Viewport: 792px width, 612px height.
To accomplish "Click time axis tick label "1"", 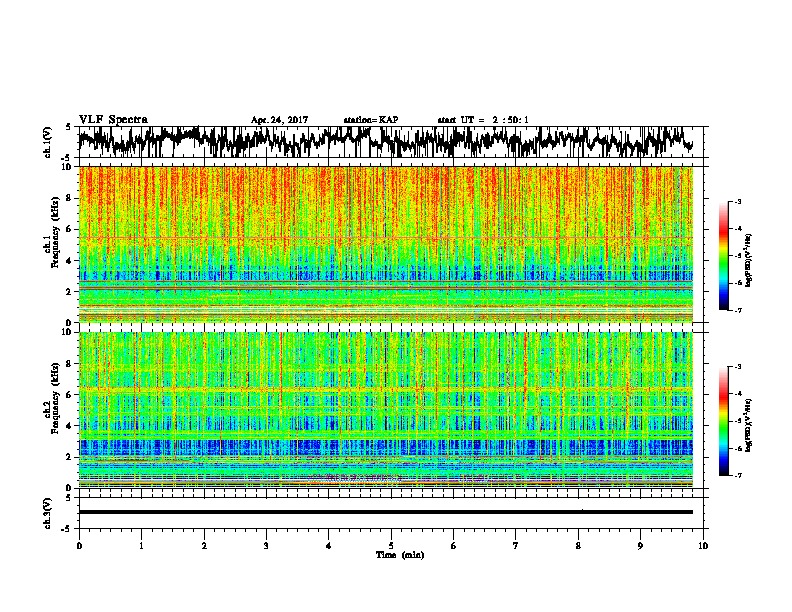I will click(x=141, y=546).
